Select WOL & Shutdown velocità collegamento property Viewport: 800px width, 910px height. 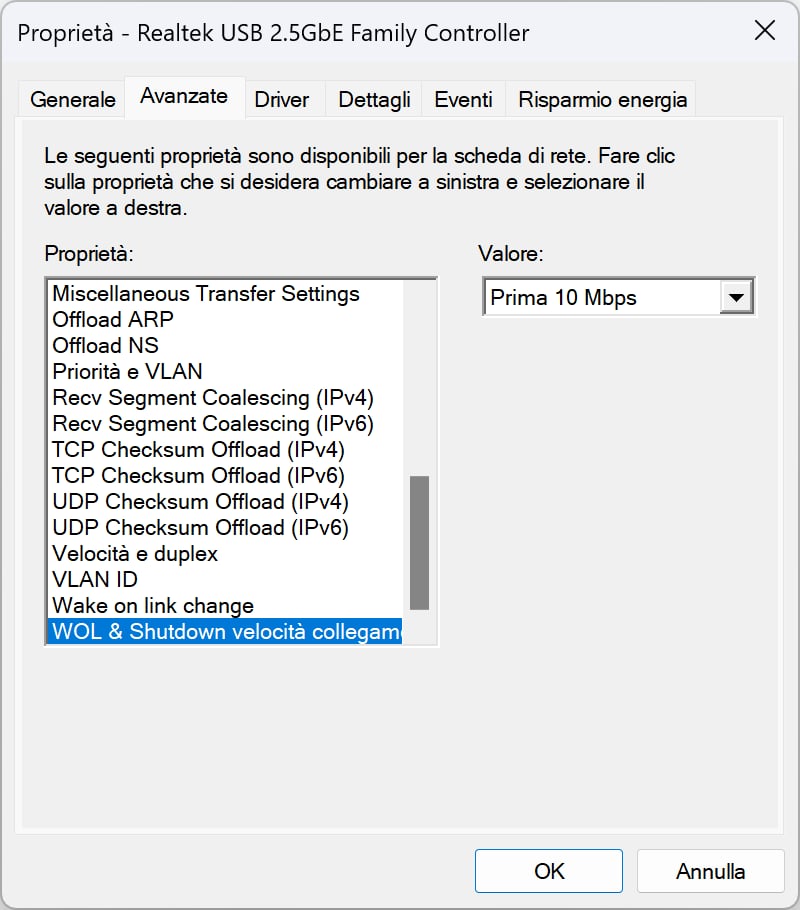pos(225,631)
